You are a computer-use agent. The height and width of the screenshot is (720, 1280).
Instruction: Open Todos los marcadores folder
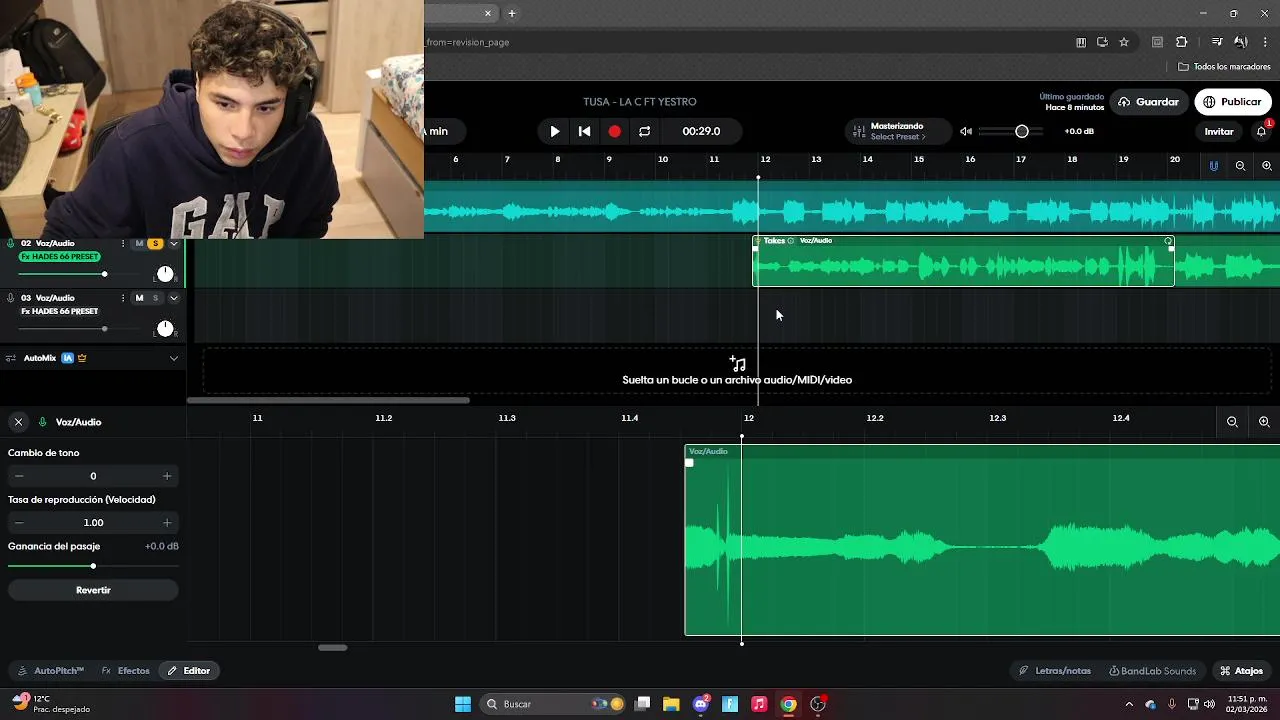click(x=1224, y=67)
